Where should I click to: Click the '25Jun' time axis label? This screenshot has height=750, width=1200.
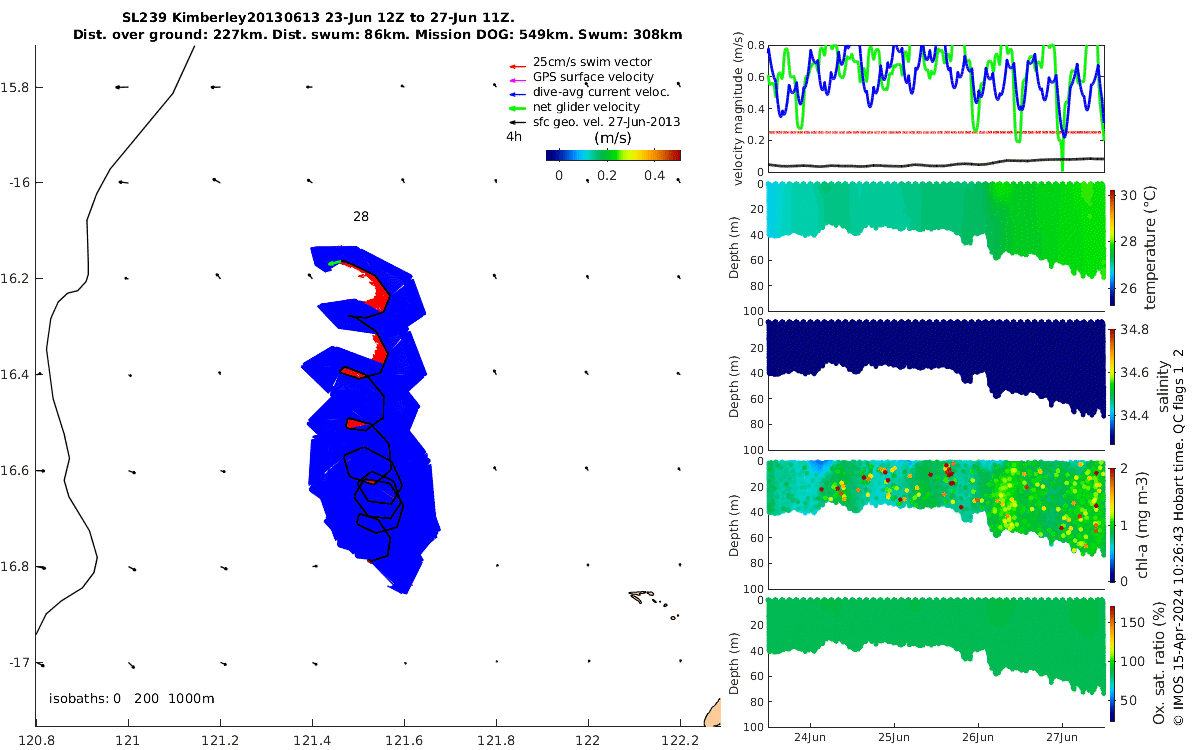click(894, 737)
